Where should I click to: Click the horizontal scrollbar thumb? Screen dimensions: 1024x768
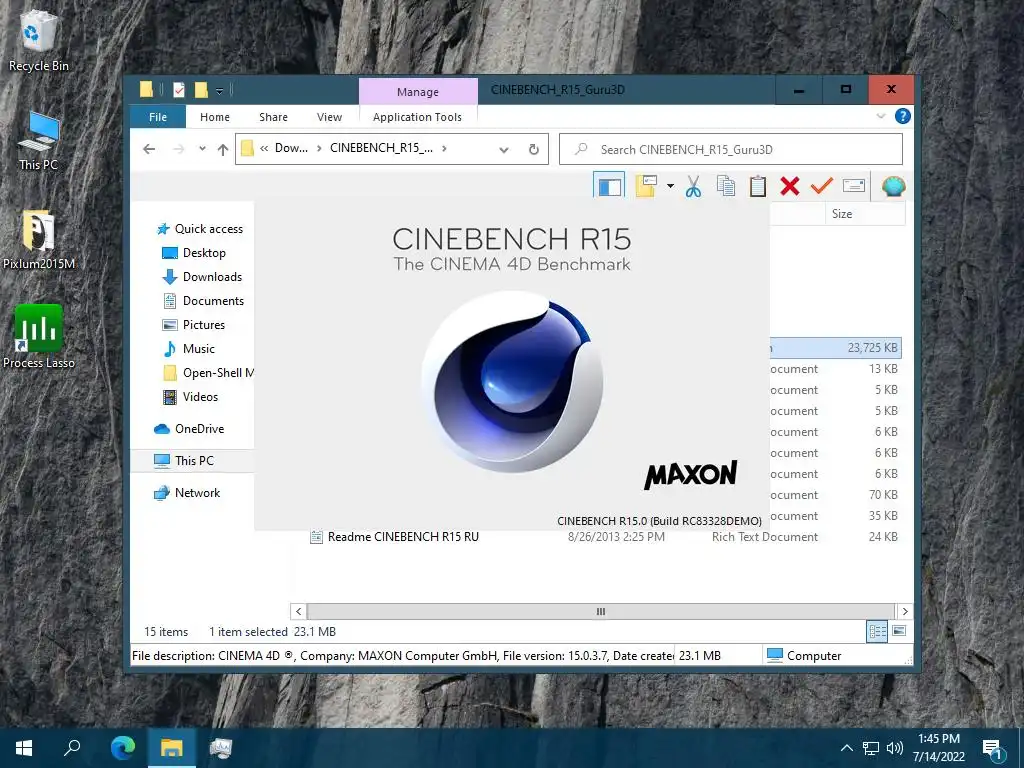[x=600, y=611]
